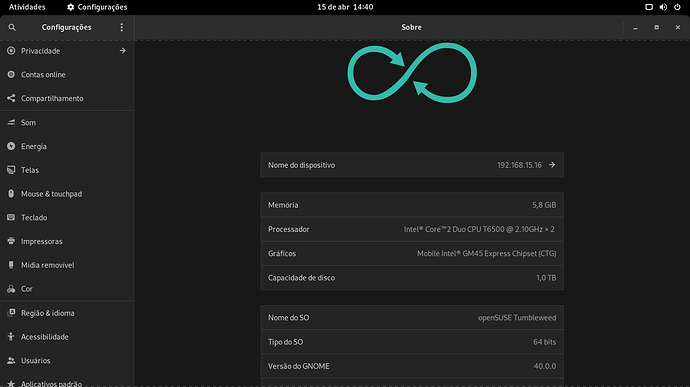This screenshot has height=387, width=690.
Task: Click the device name value 192.168.15.16
Action: click(519, 165)
